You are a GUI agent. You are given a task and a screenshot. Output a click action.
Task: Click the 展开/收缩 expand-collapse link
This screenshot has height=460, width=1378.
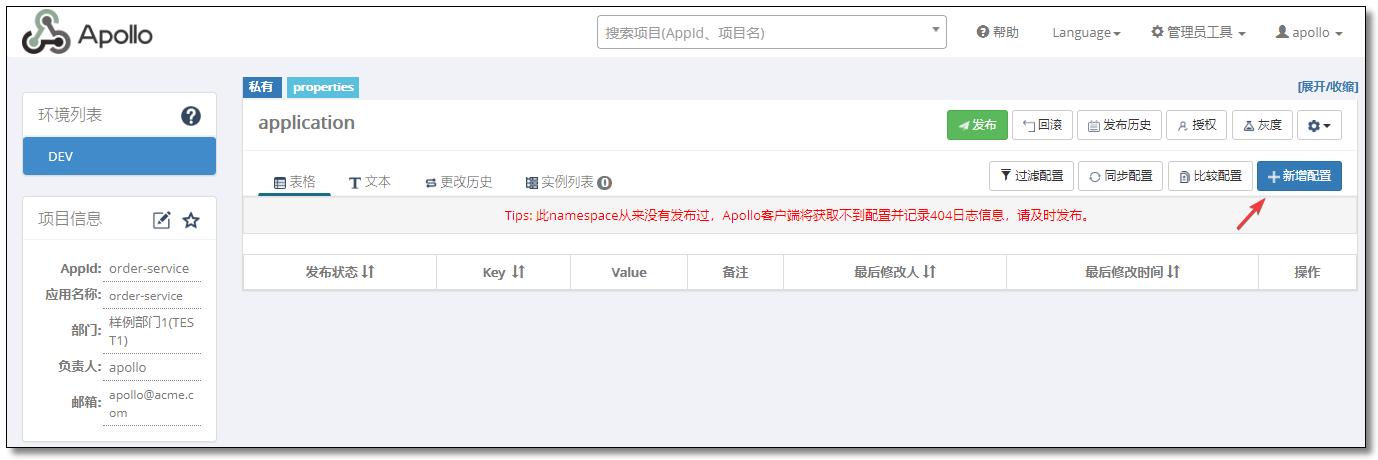tap(1327, 87)
